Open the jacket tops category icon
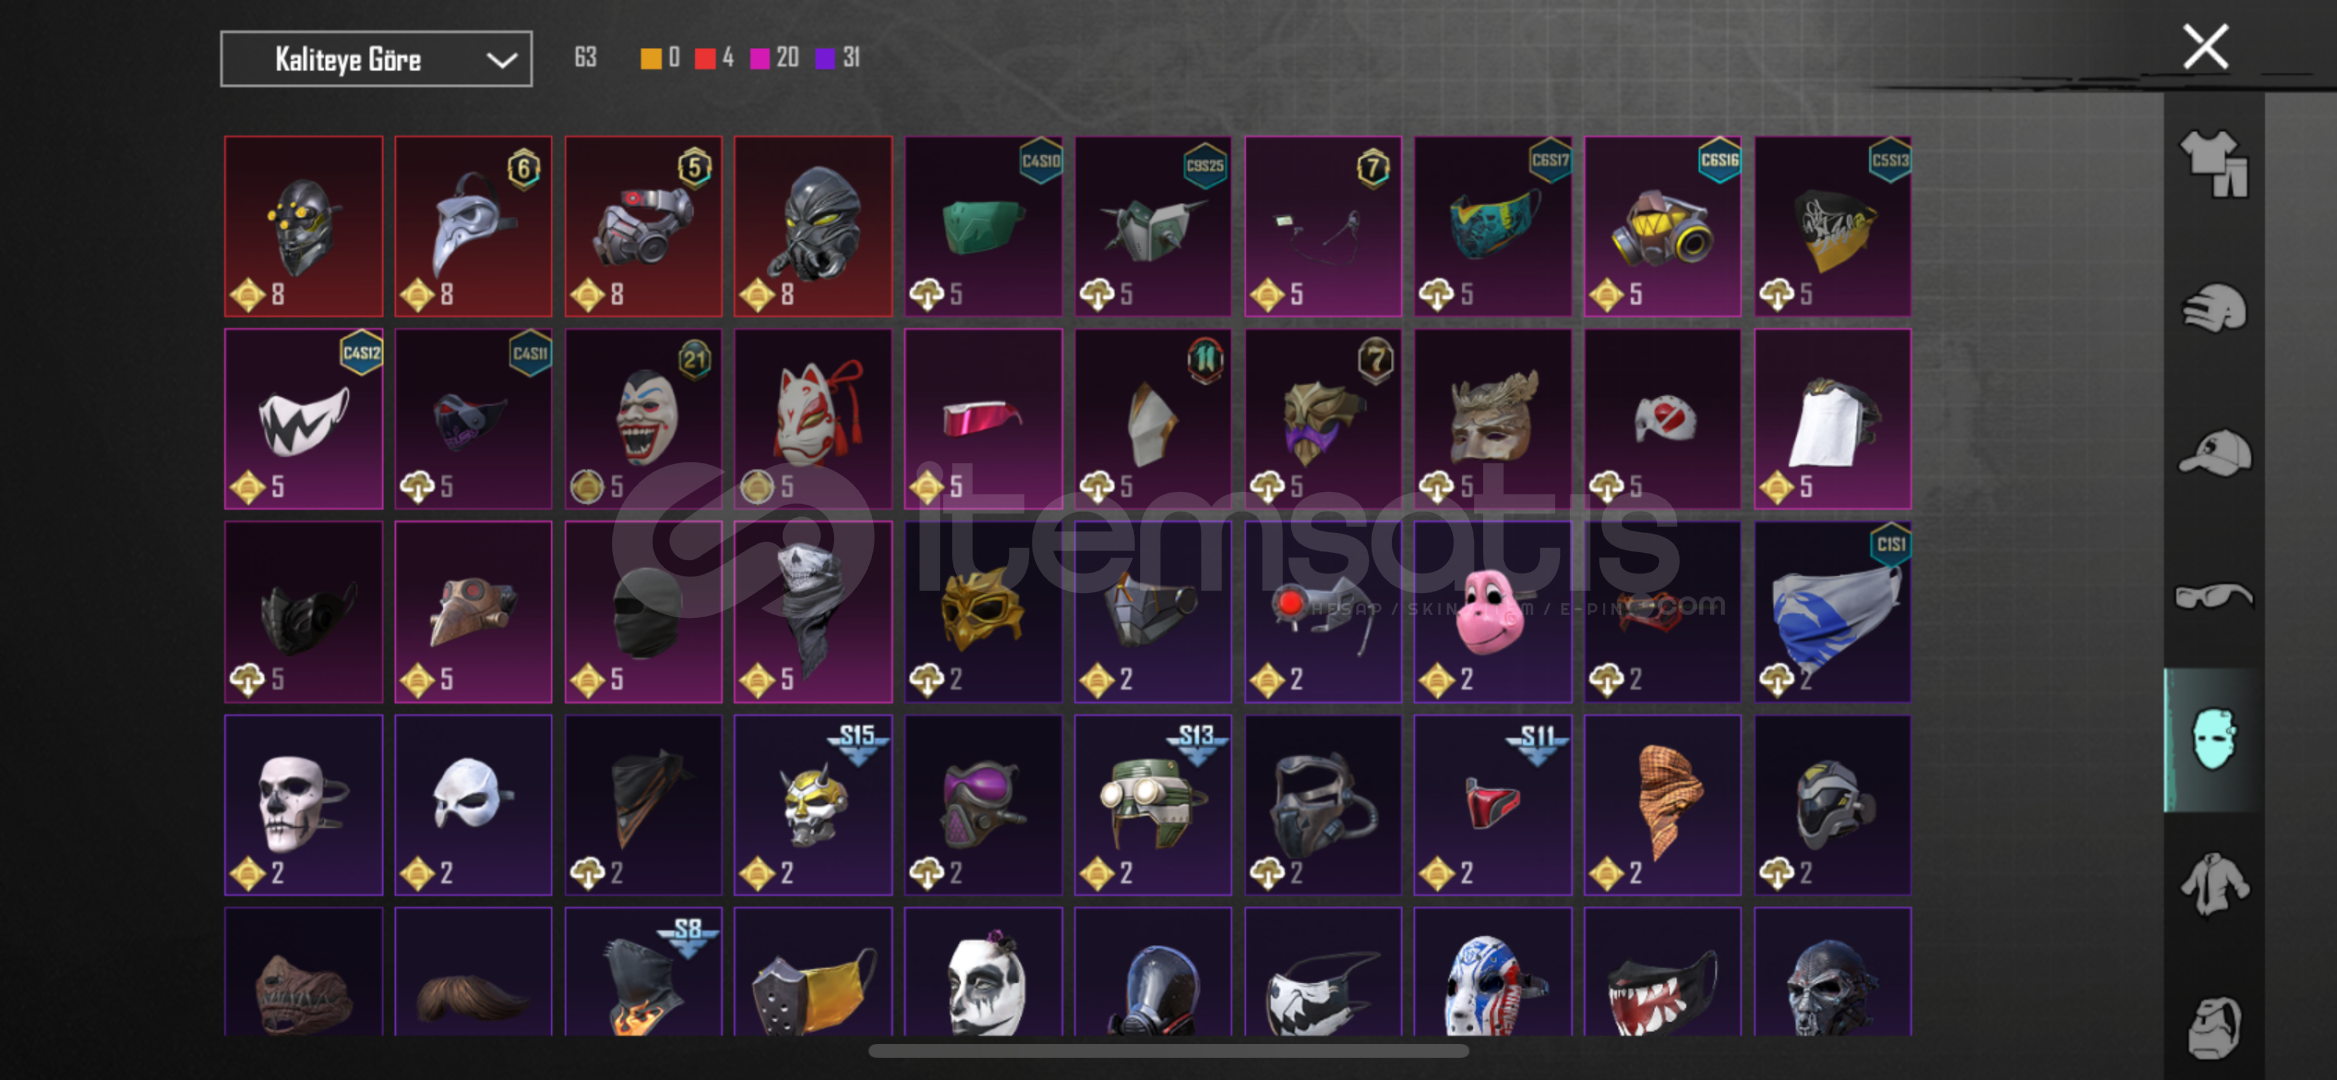The width and height of the screenshot is (2337, 1080). pyautogui.click(x=2214, y=883)
